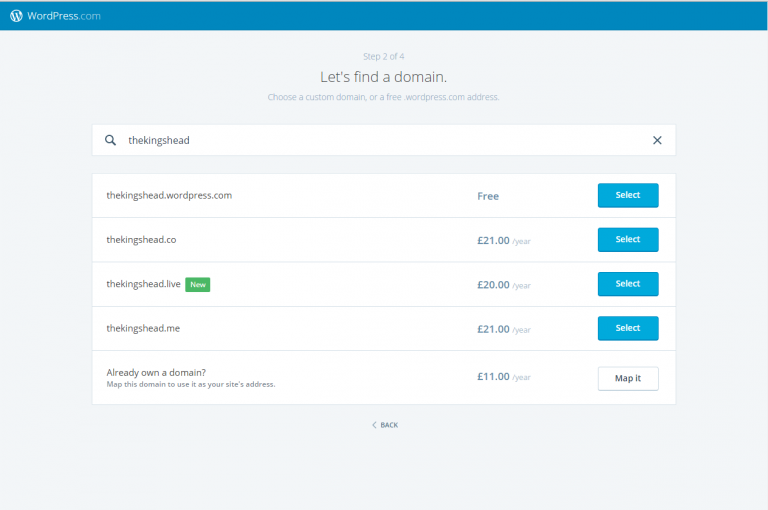Screen dimensions: 768x510
Task: Click the Step 2 of 4 label
Action: point(384,56)
